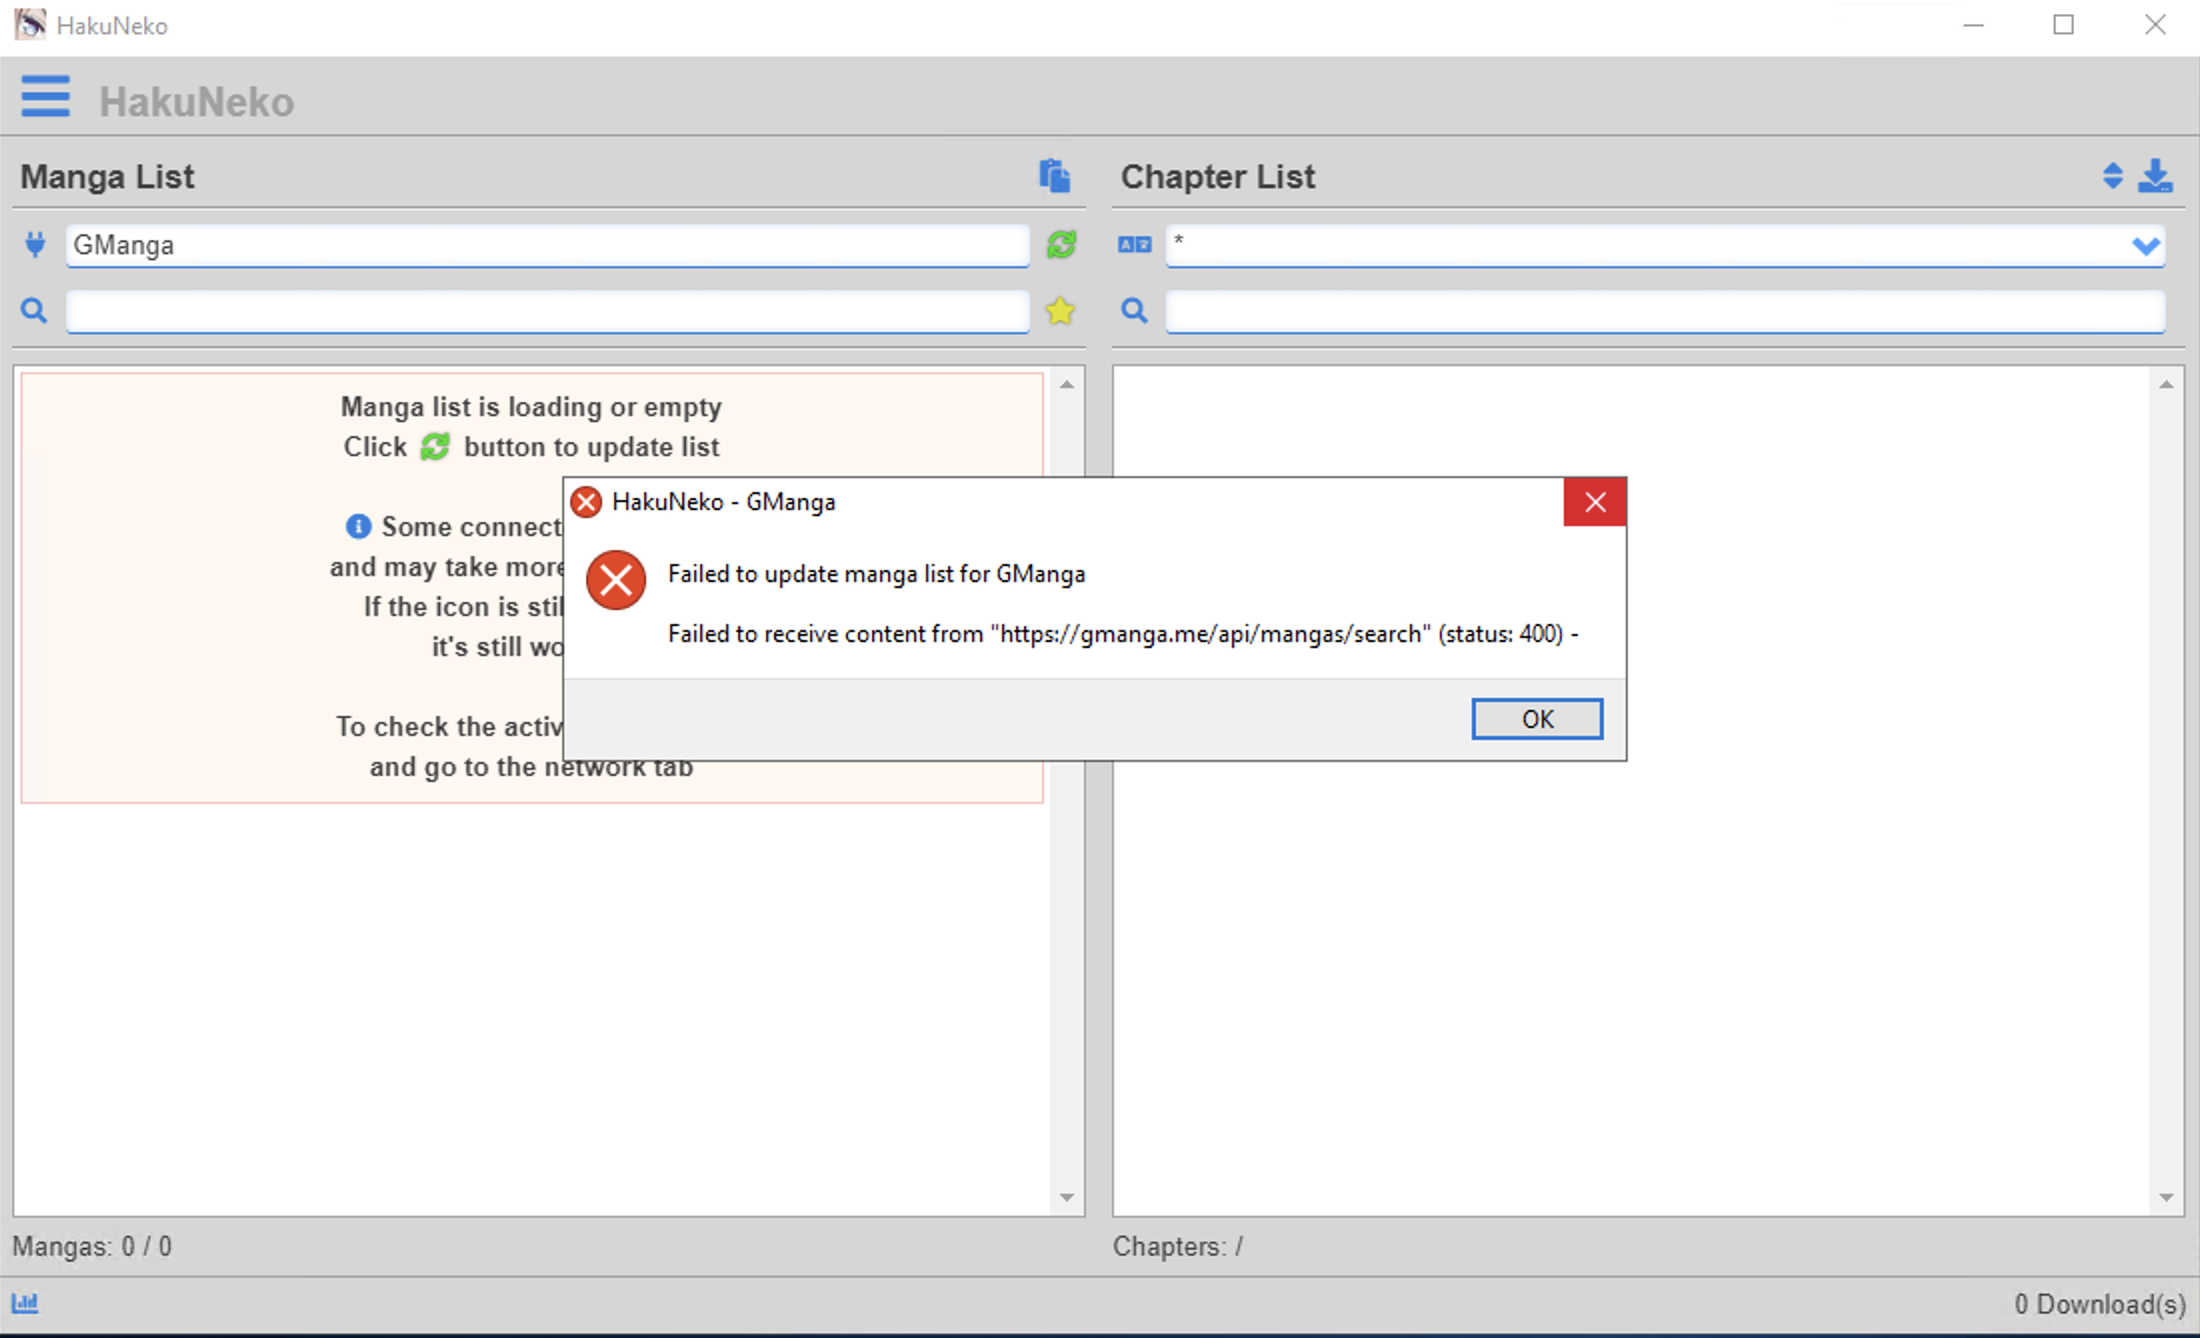Open the status bar chart icon
2200x1338 pixels.
coord(25,1303)
